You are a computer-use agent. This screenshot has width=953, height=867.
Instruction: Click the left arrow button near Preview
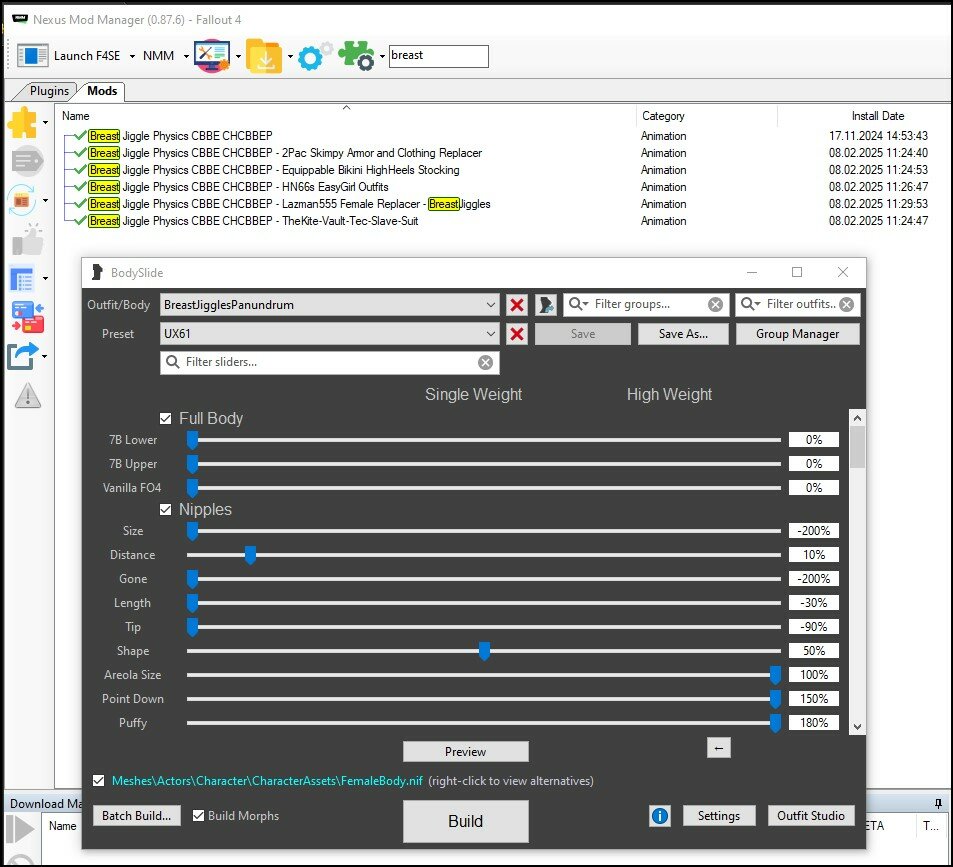coord(718,749)
